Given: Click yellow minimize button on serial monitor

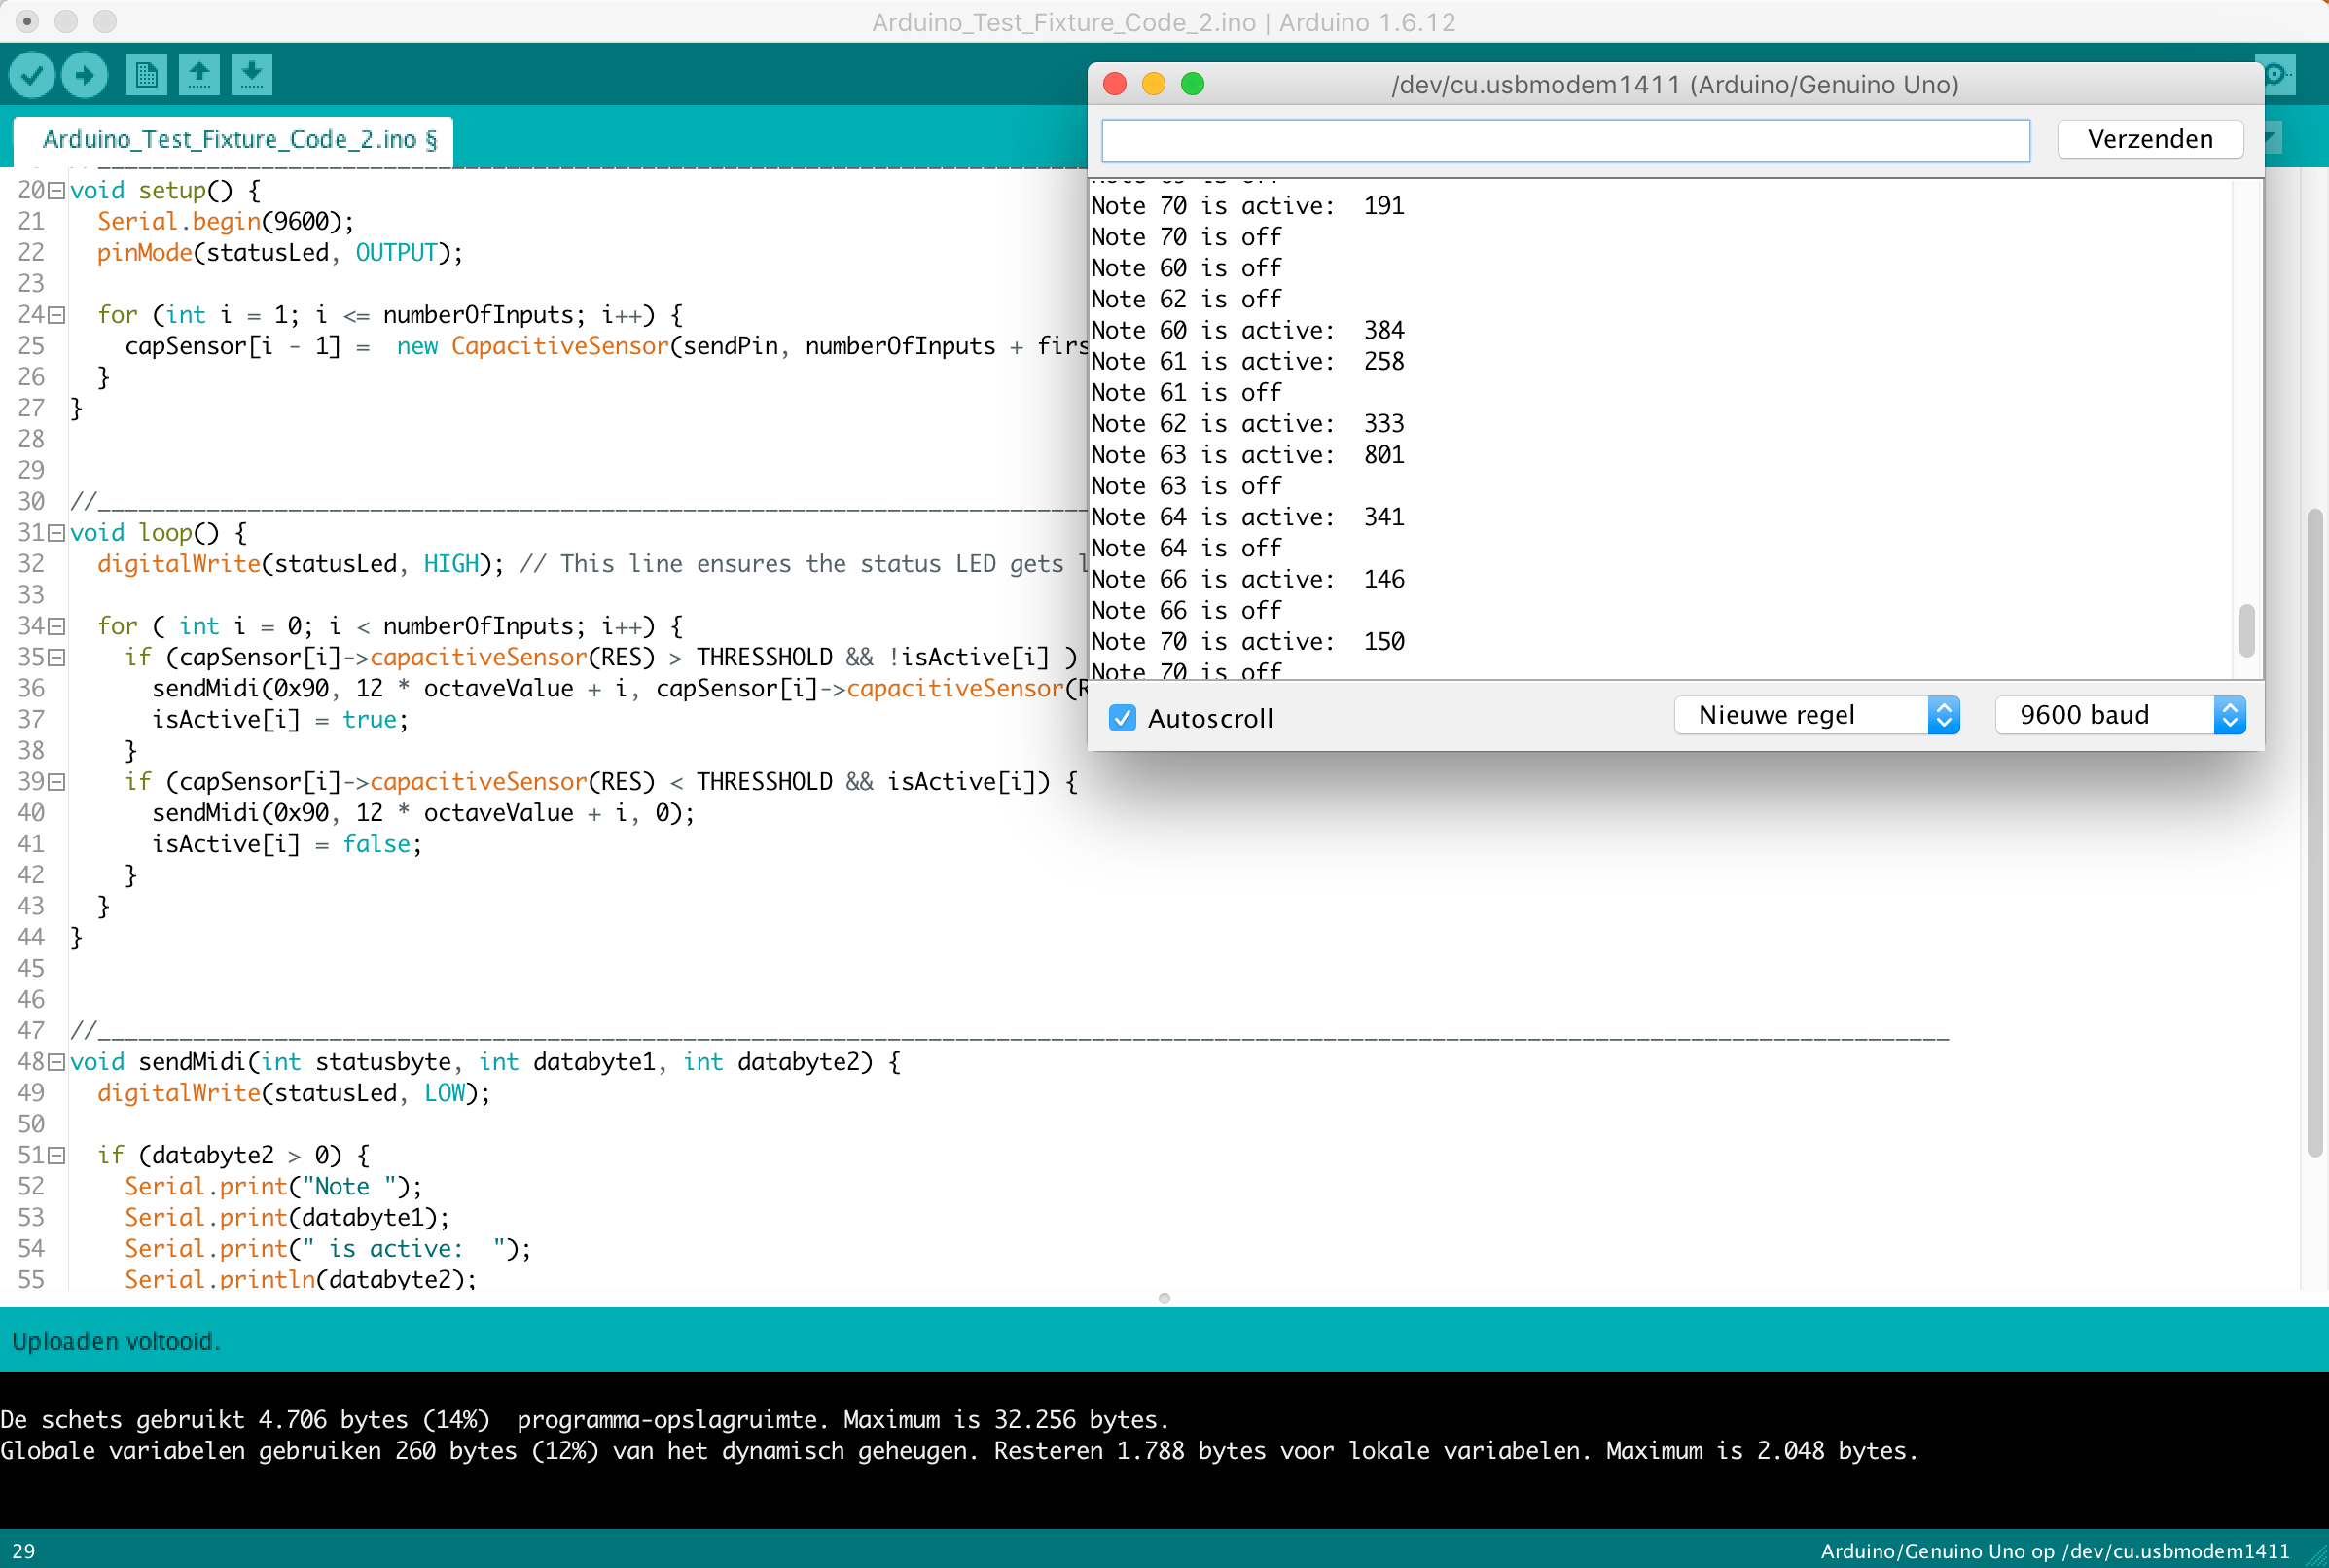Looking at the screenshot, I should point(1153,84).
